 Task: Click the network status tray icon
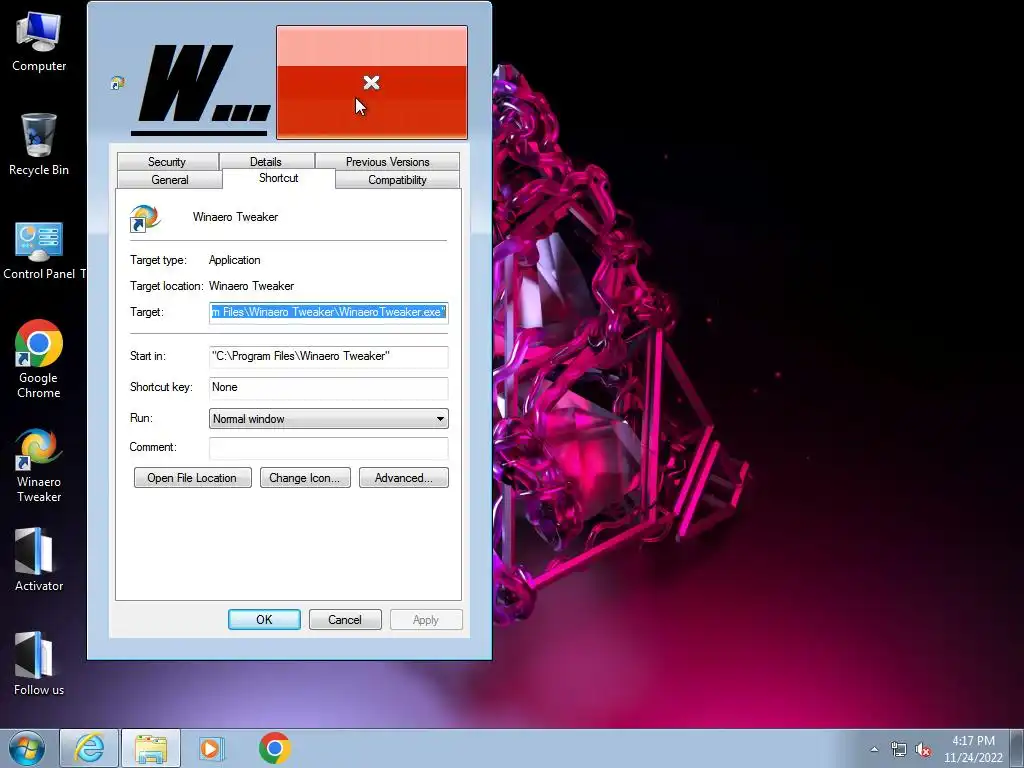click(899, 749)
